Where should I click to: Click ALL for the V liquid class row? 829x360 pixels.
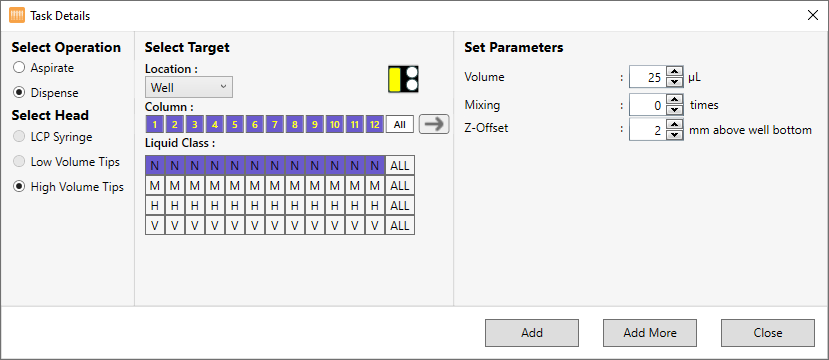(400, 225)
